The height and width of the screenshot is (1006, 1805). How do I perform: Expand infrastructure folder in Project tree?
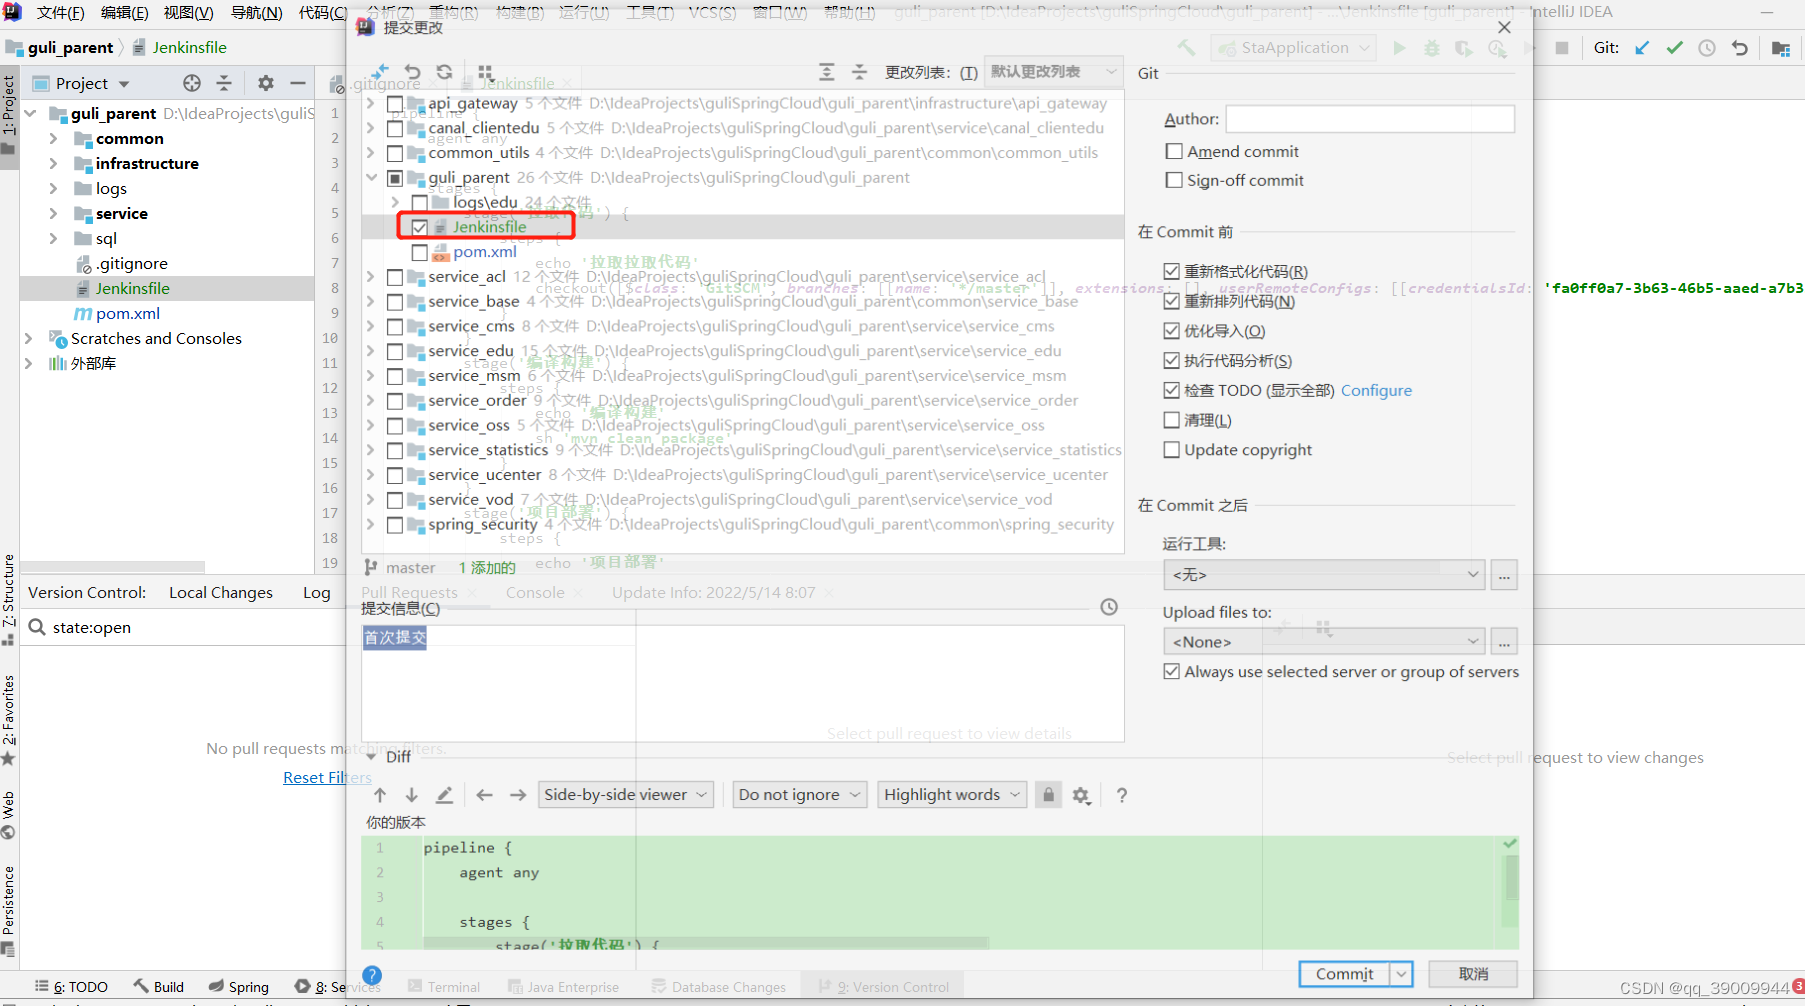click(x=54, y=164)
